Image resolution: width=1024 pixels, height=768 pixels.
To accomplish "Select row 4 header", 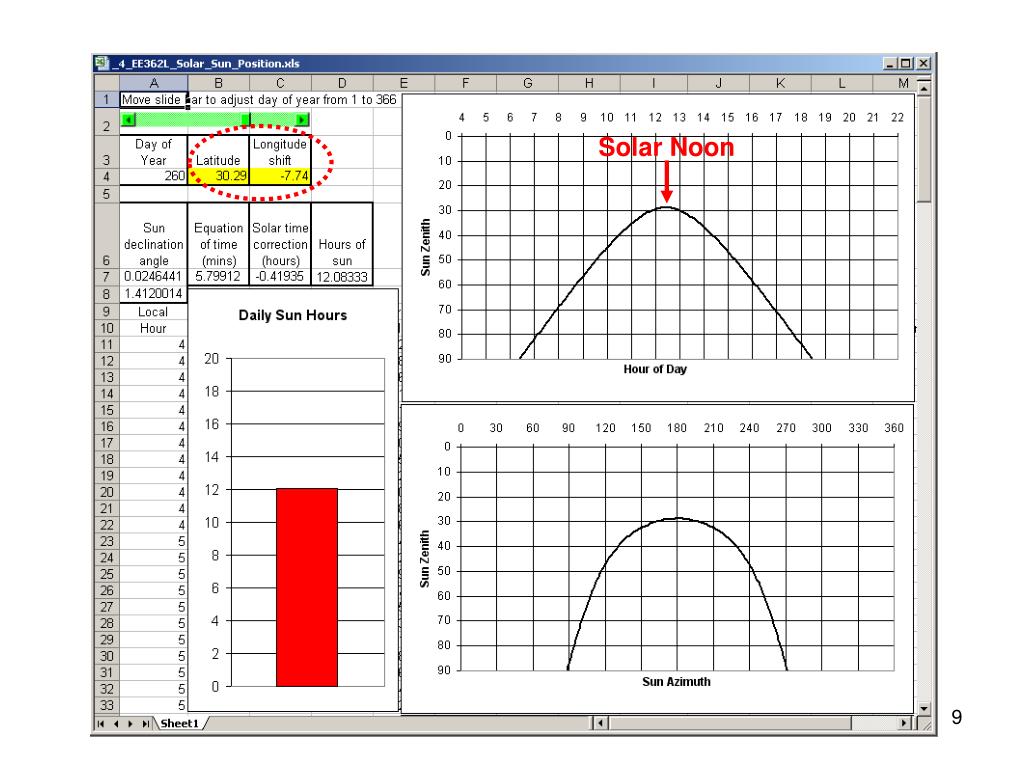I will point(106,176).
